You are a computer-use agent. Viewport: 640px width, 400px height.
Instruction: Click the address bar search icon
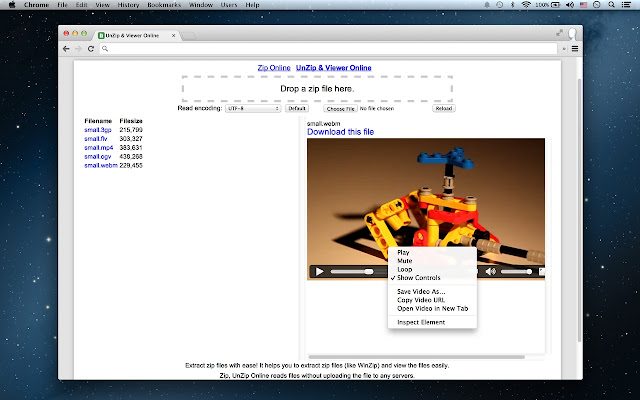click(105, 49)
